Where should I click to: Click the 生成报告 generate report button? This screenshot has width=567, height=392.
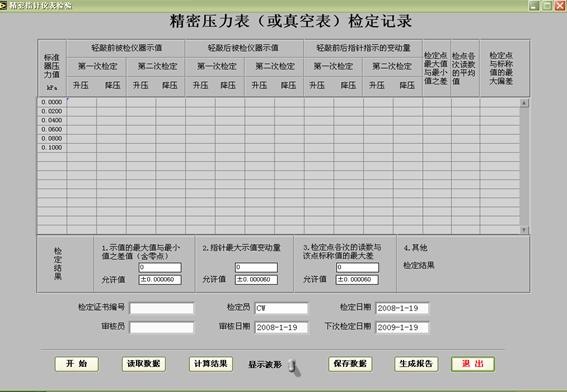pyautogui.click(x=416, y=364)
